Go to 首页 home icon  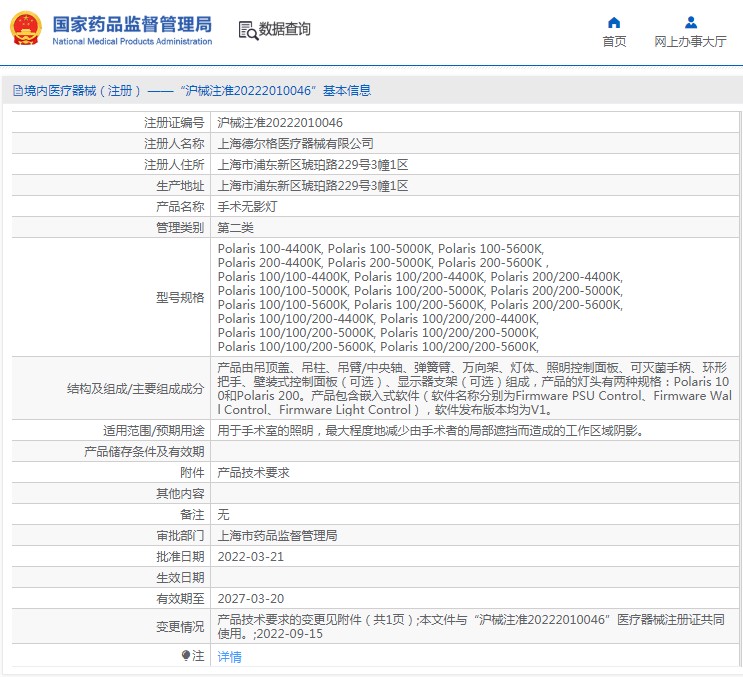(x=614, y=22)
